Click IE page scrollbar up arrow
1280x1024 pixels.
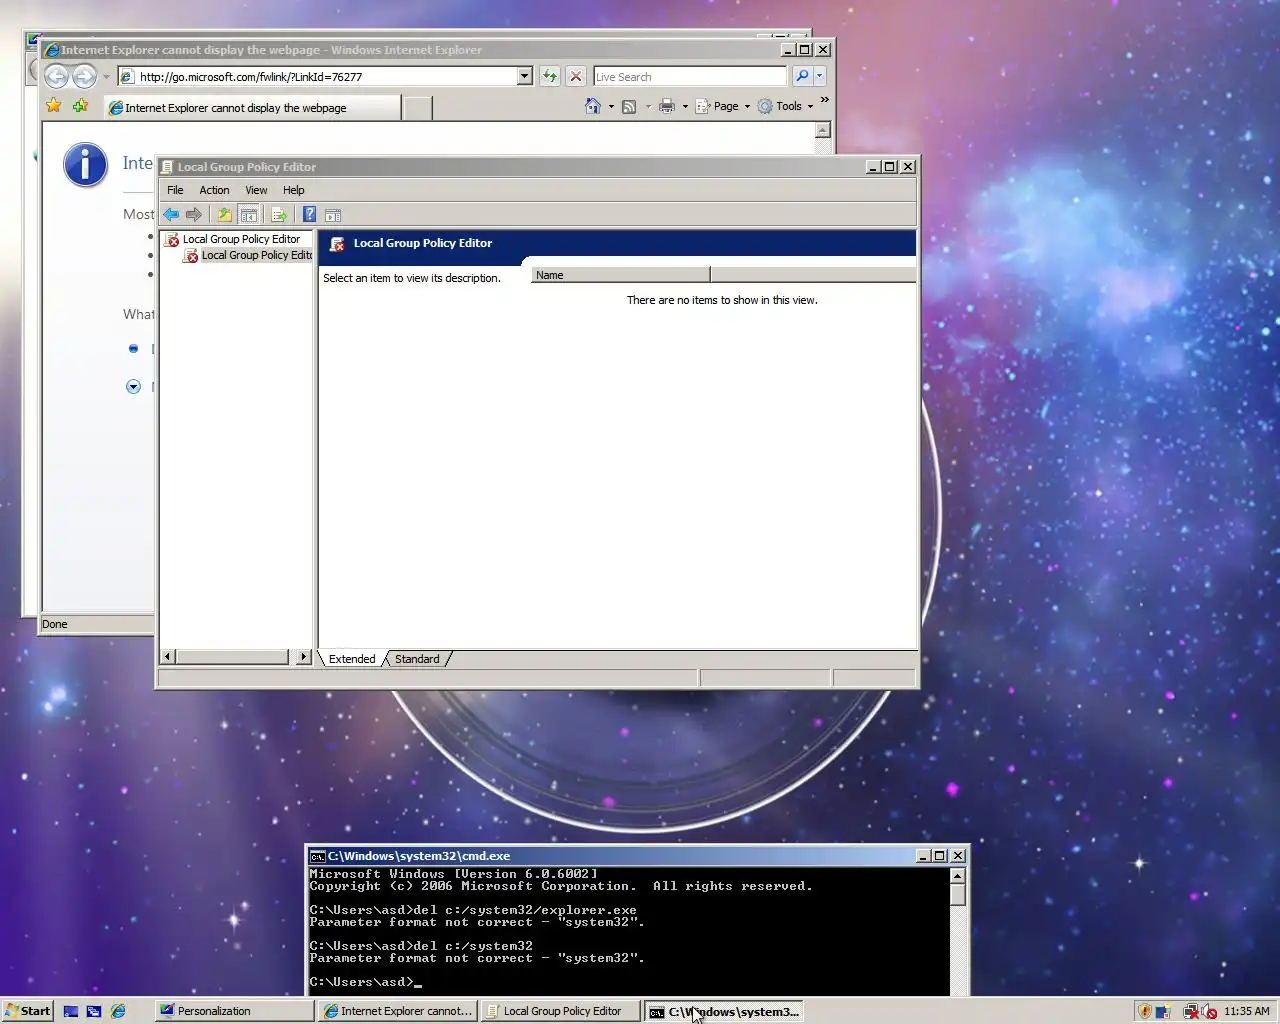823,130
